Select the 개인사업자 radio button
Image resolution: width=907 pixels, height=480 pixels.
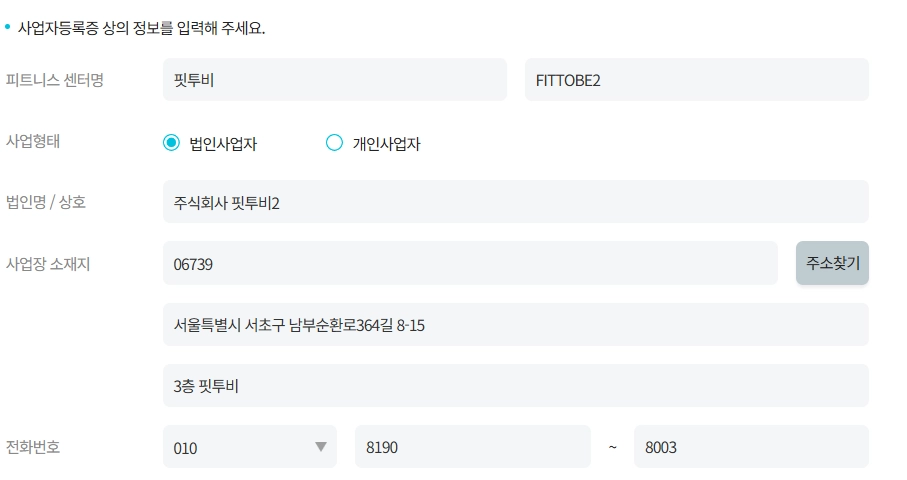pyautogui.click(x=335, y=143)
